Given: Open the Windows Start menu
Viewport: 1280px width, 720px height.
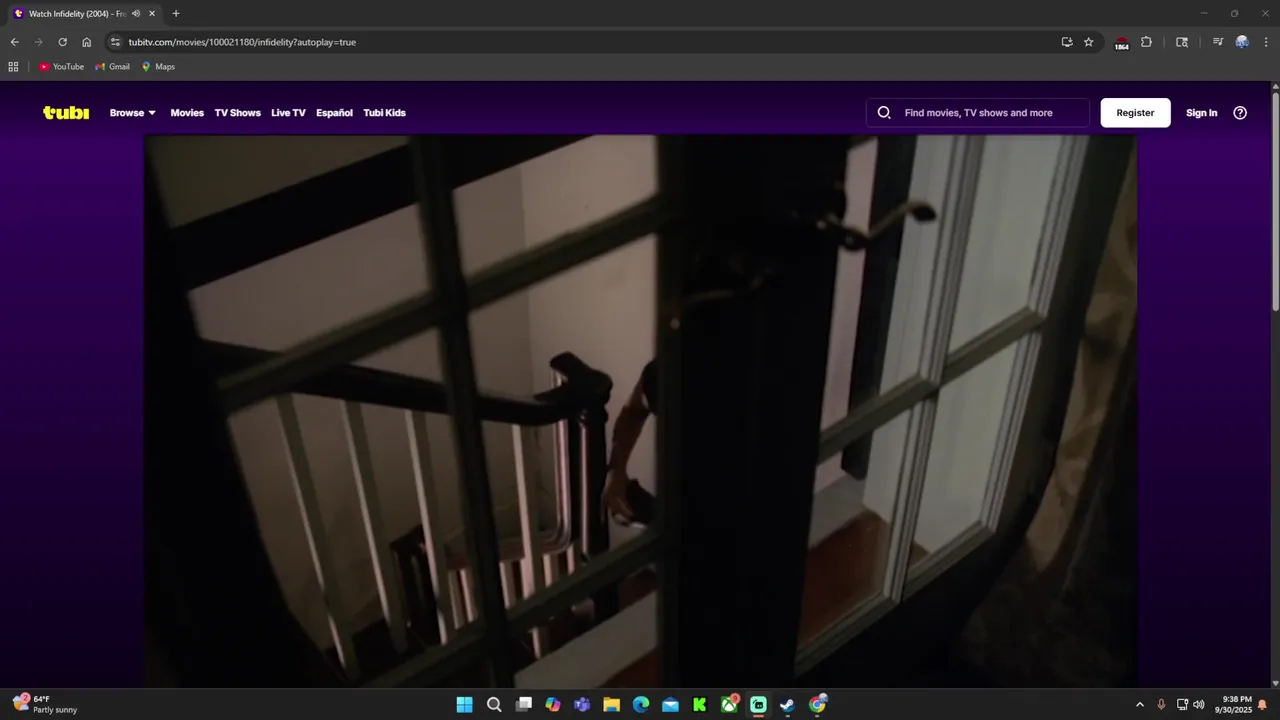Looking at the screenshot, I should [x=464, y=705].
